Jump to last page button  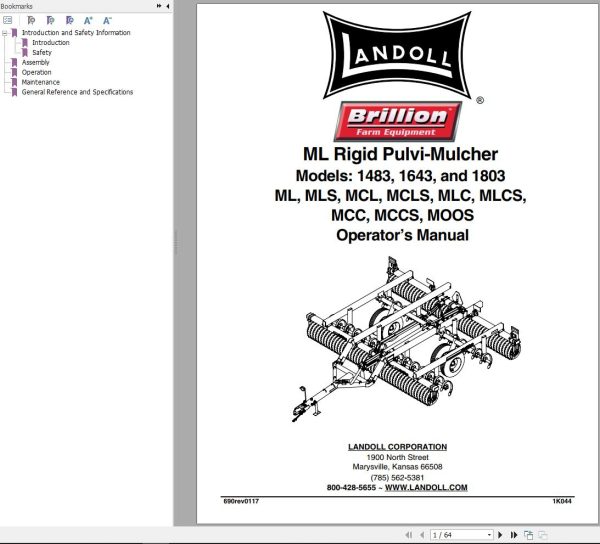tap(514, 535)
